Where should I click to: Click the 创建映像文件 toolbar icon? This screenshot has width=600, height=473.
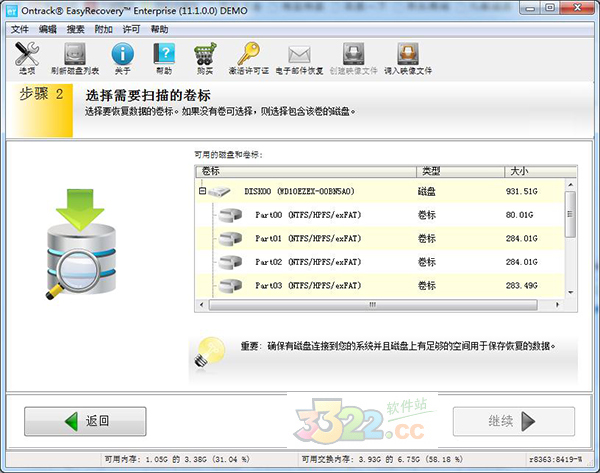click(x=353, y=54)
